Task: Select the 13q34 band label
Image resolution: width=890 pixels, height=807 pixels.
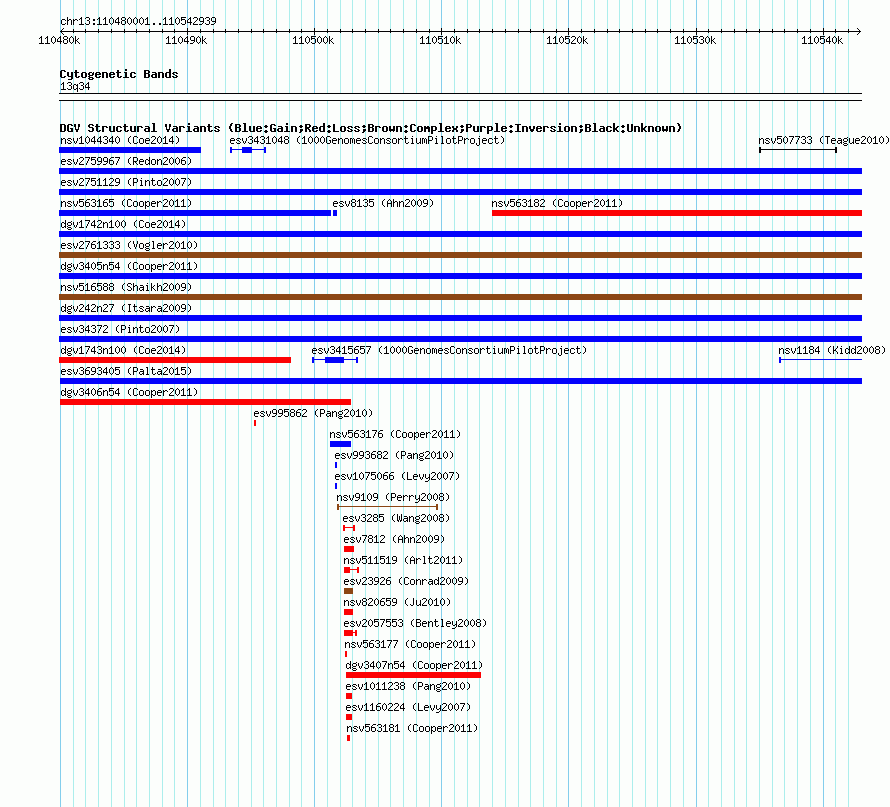Action: coord(75,86)
